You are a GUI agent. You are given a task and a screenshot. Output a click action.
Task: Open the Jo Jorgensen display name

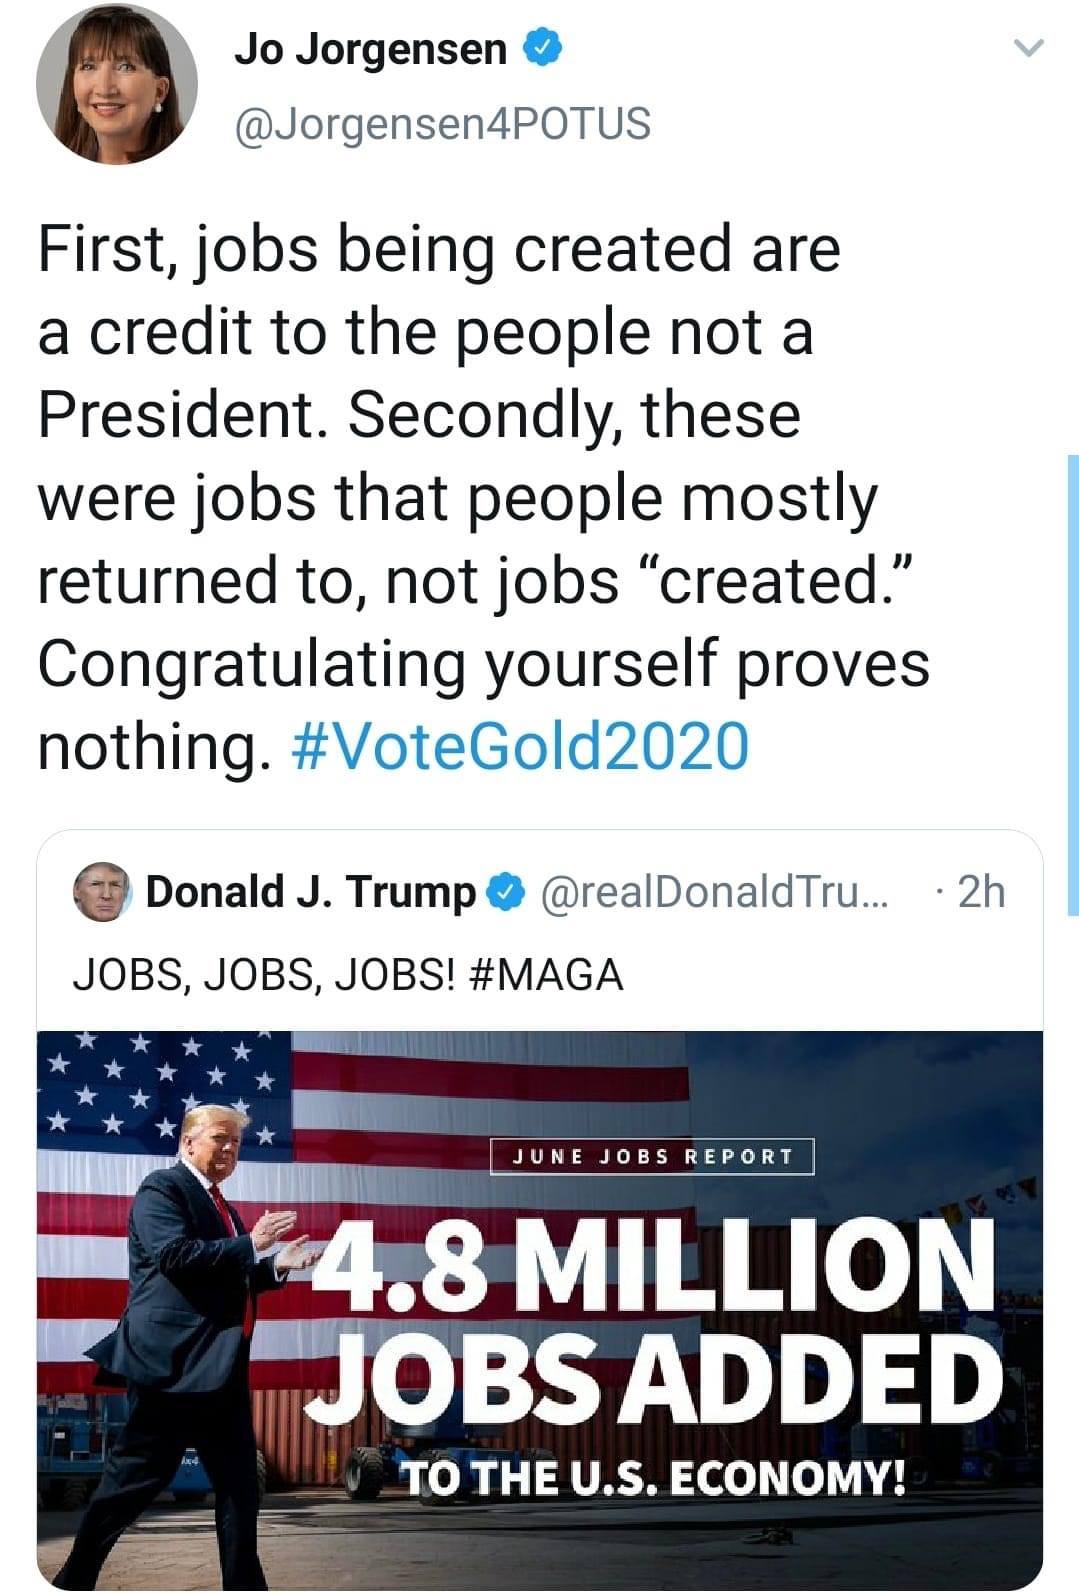371,47
